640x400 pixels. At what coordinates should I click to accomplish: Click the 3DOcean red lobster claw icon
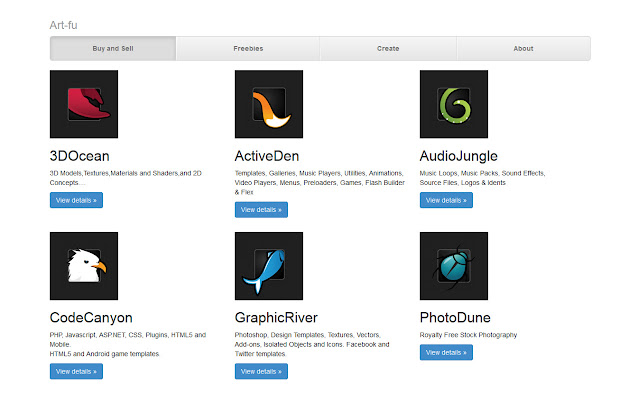[x=84, y=104]
